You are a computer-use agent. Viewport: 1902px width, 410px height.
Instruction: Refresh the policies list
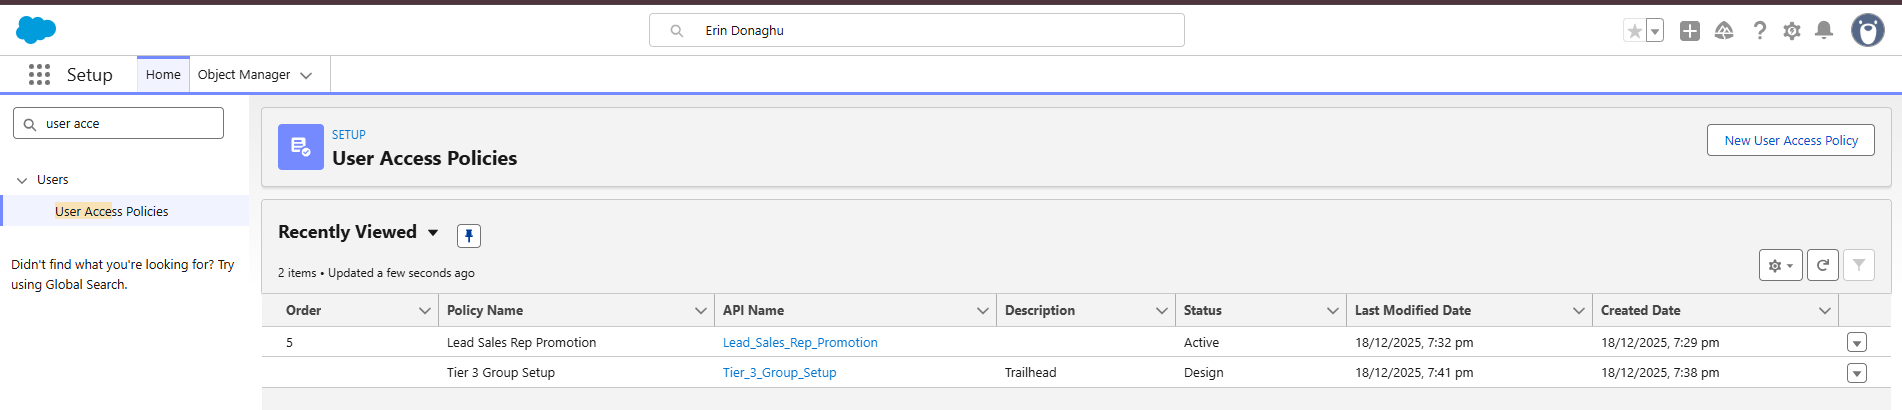point(1822,265)
